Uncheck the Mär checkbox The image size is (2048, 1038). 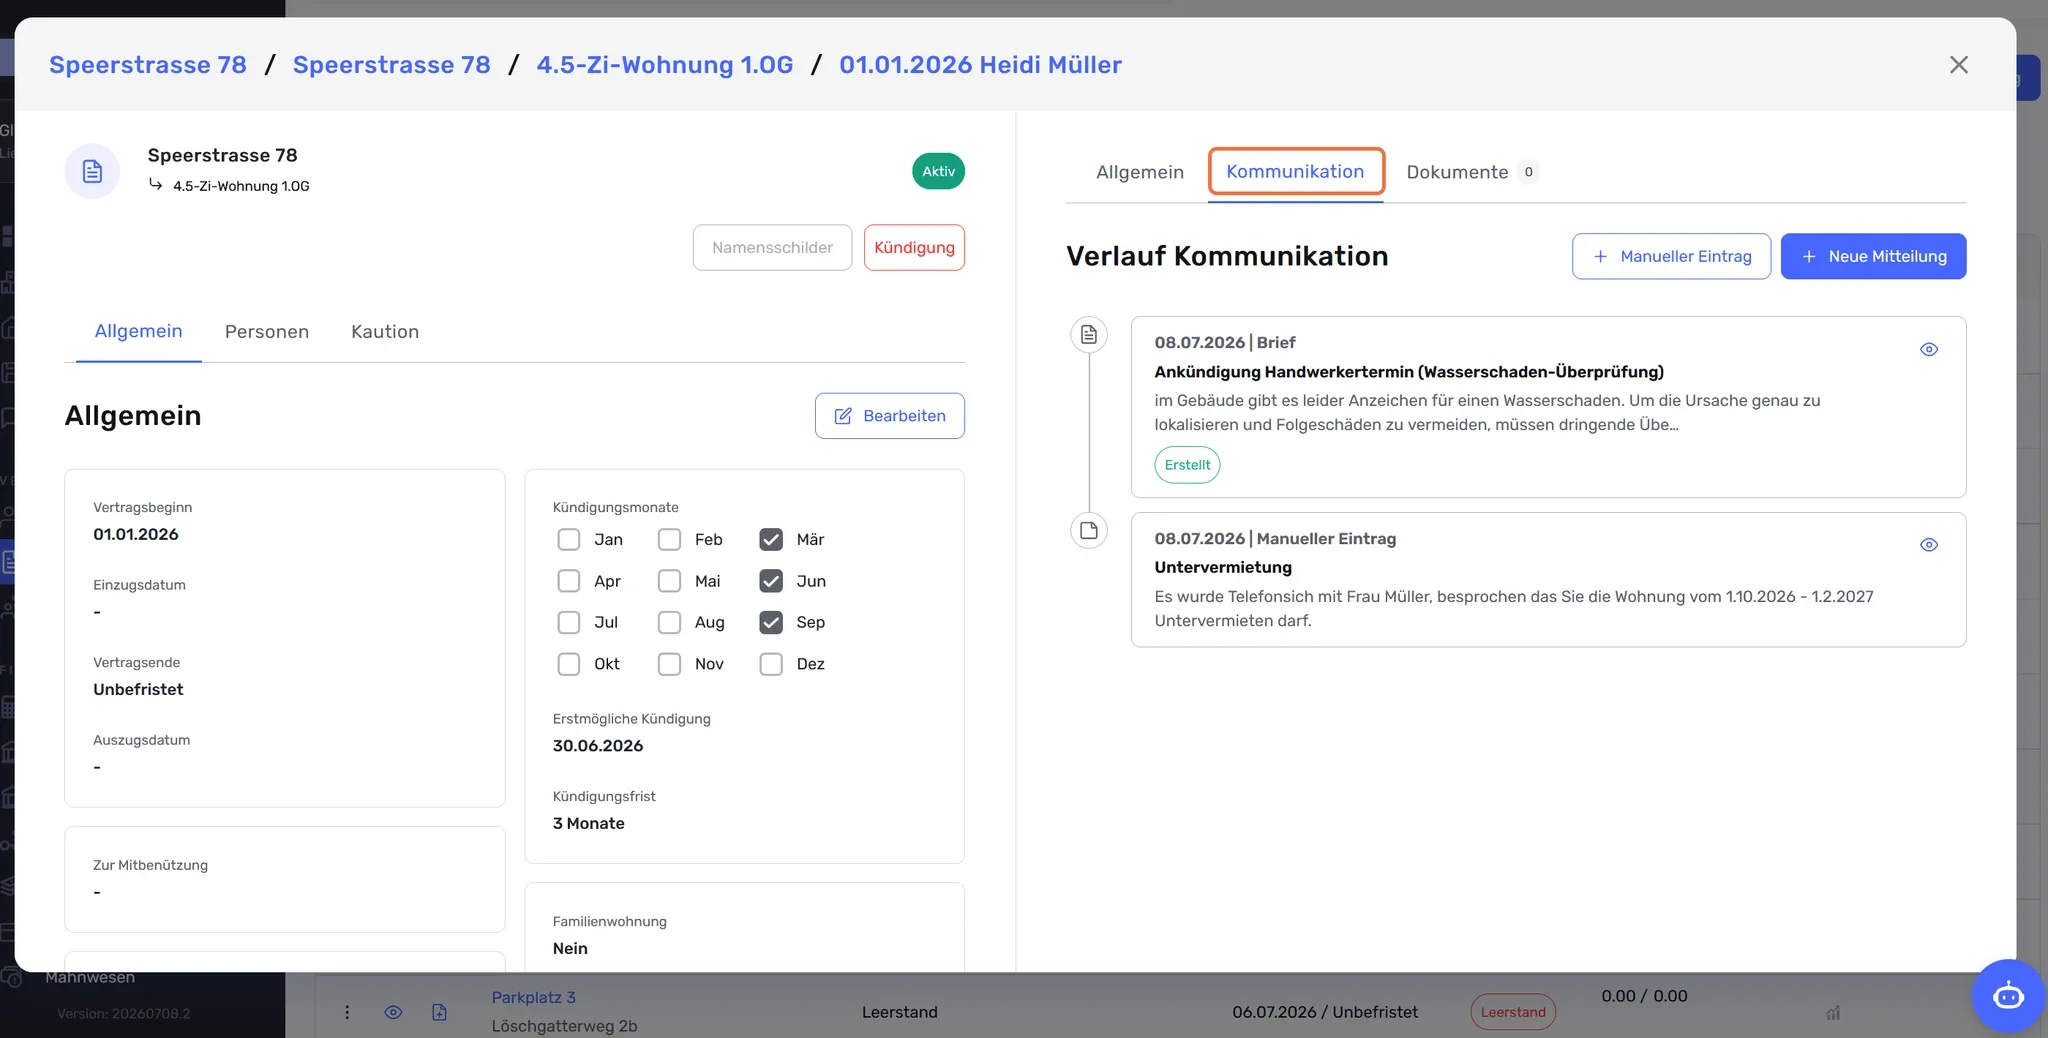tap(771, 540)
